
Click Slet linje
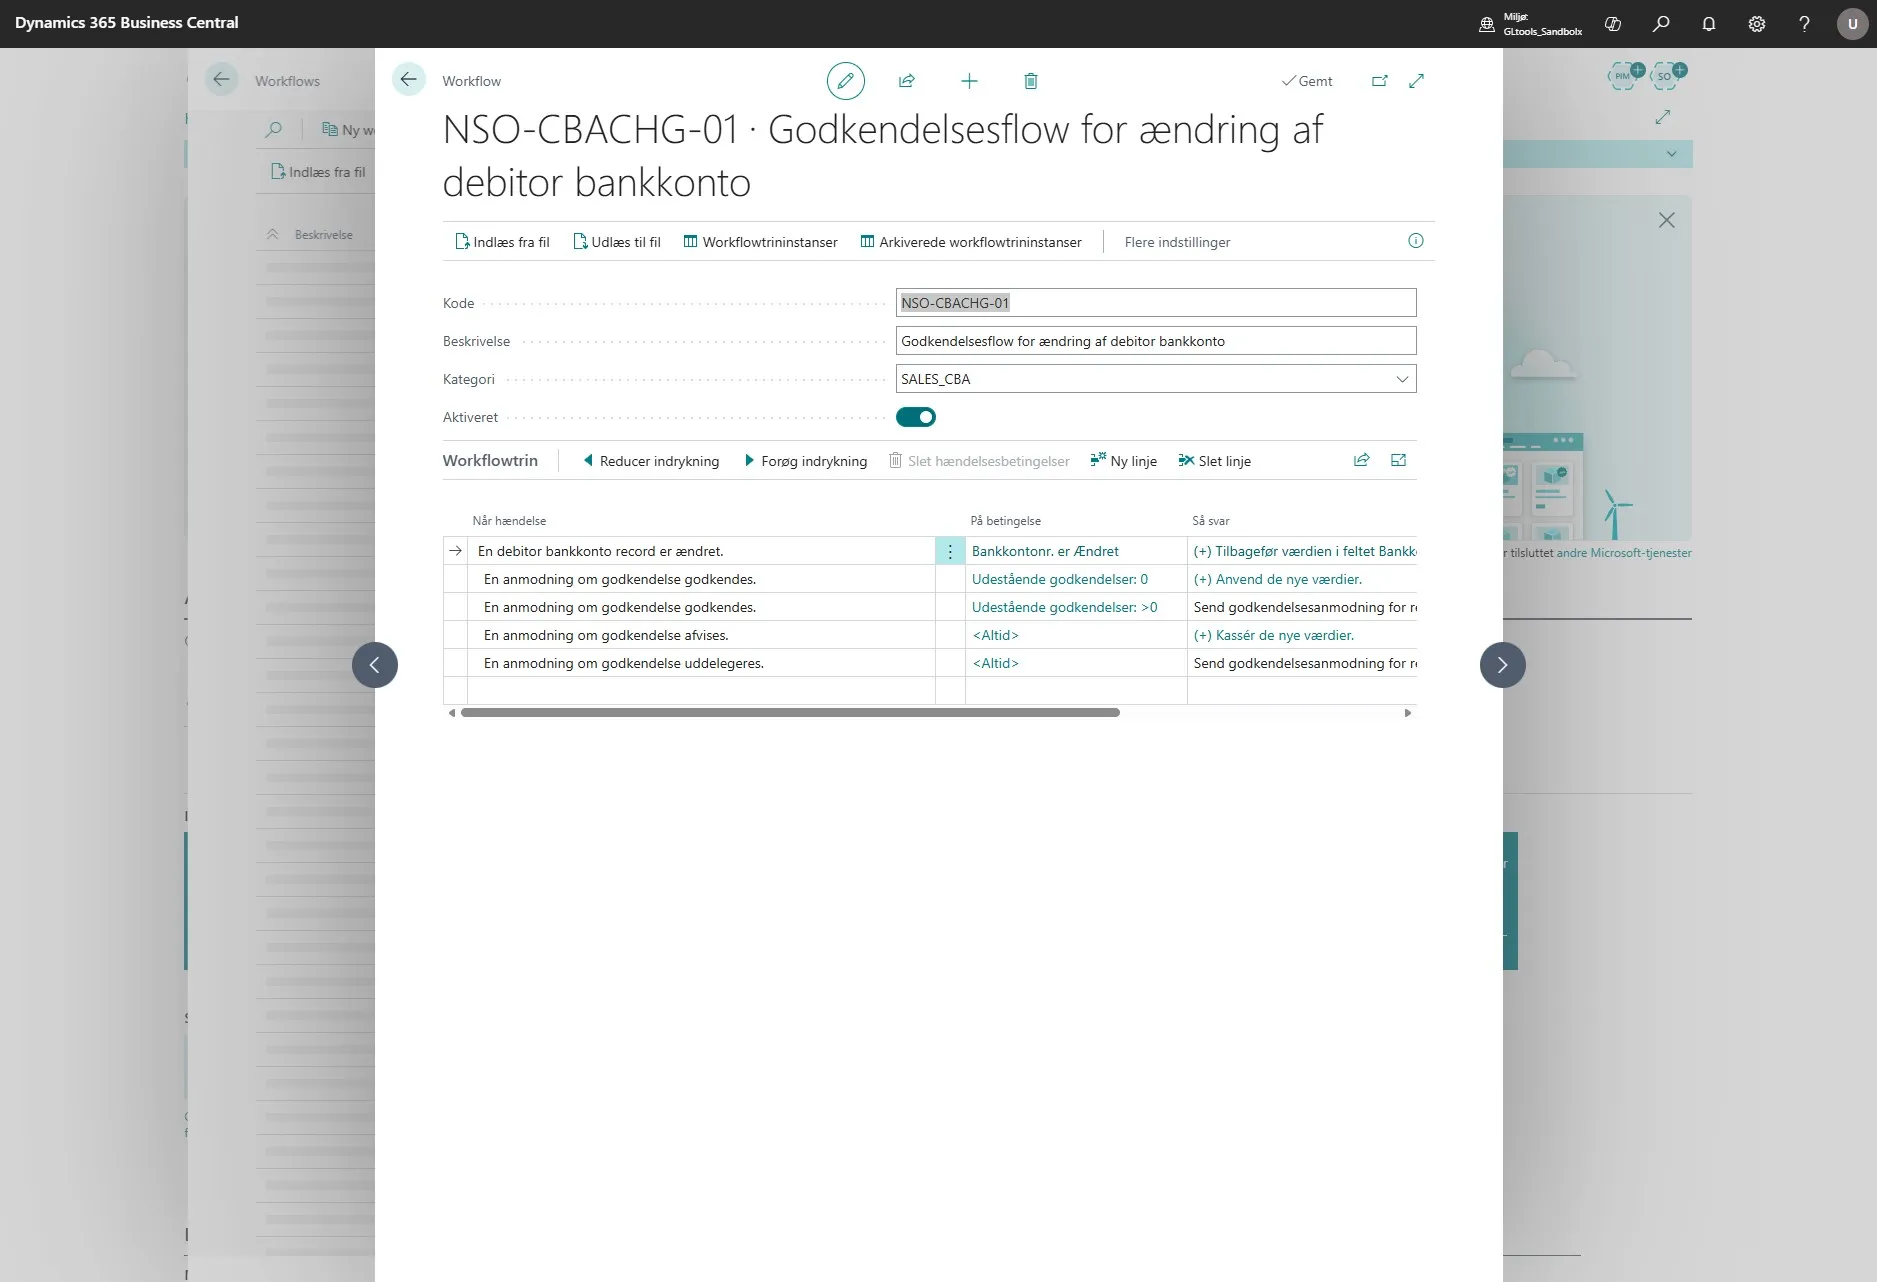pos(1215,461)
